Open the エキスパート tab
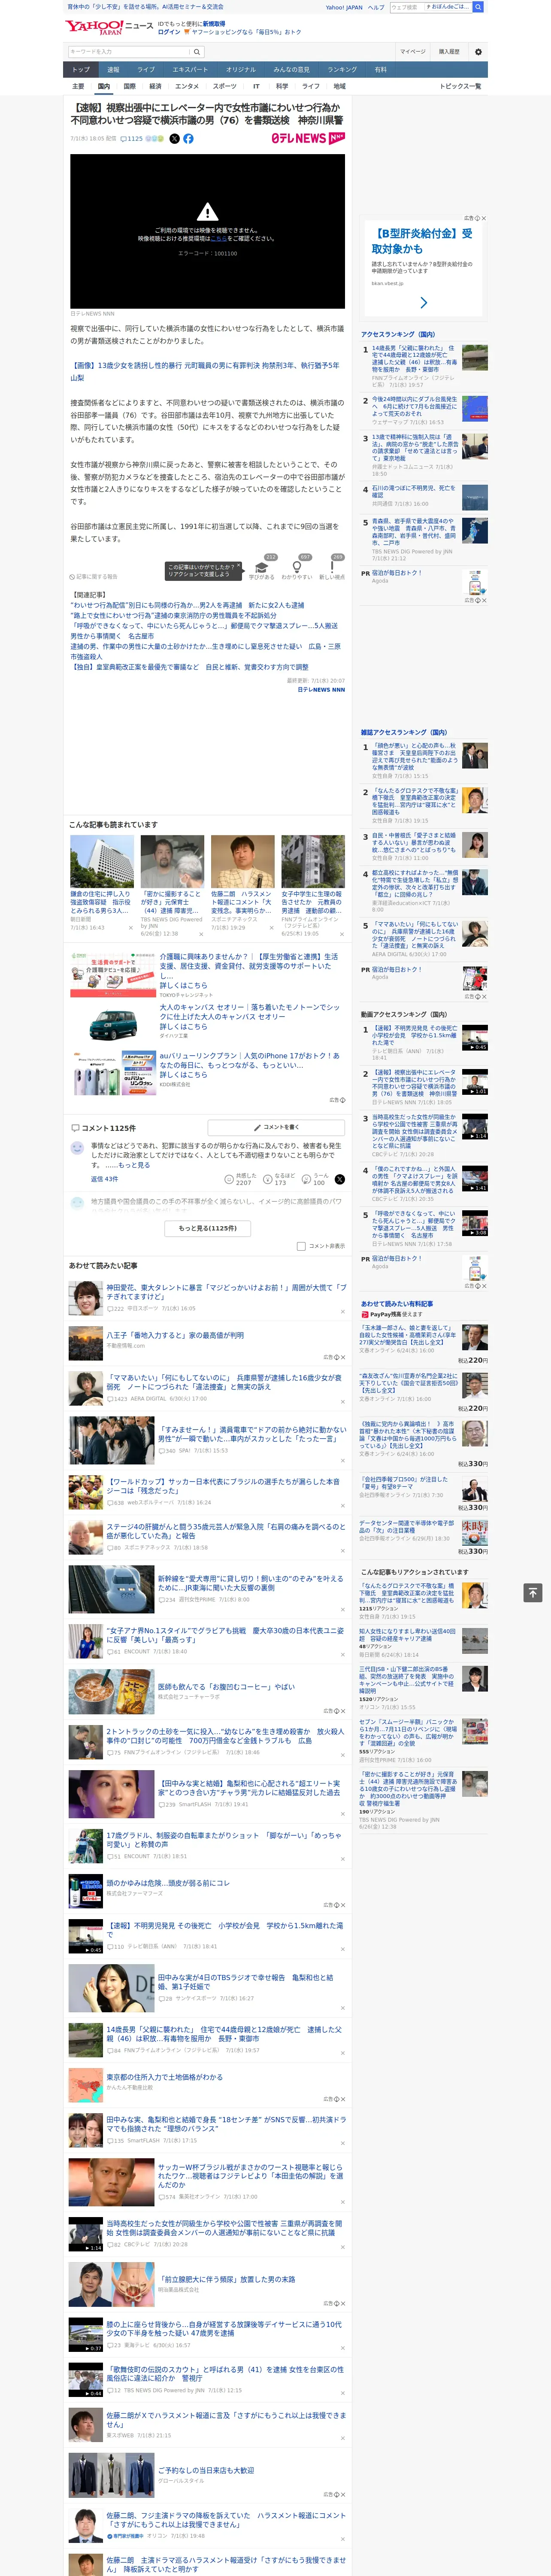The image size is (551, 2576). (x=190, y=70)
